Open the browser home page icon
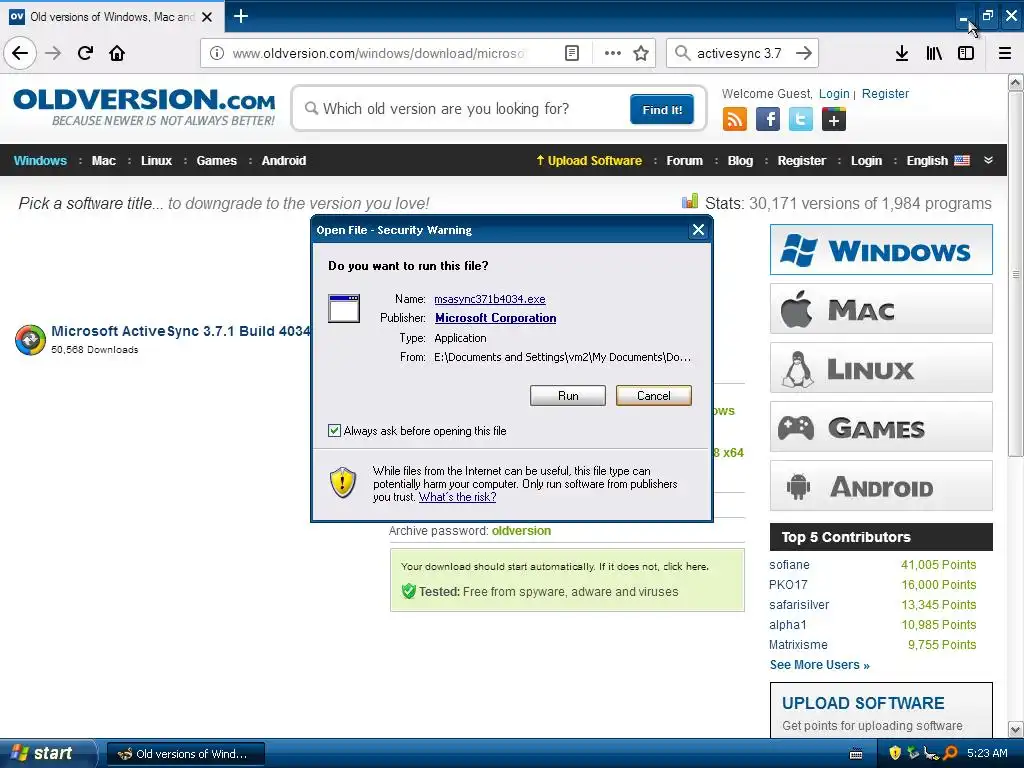This screenshot has width=1024, height=768. [117, 53]
